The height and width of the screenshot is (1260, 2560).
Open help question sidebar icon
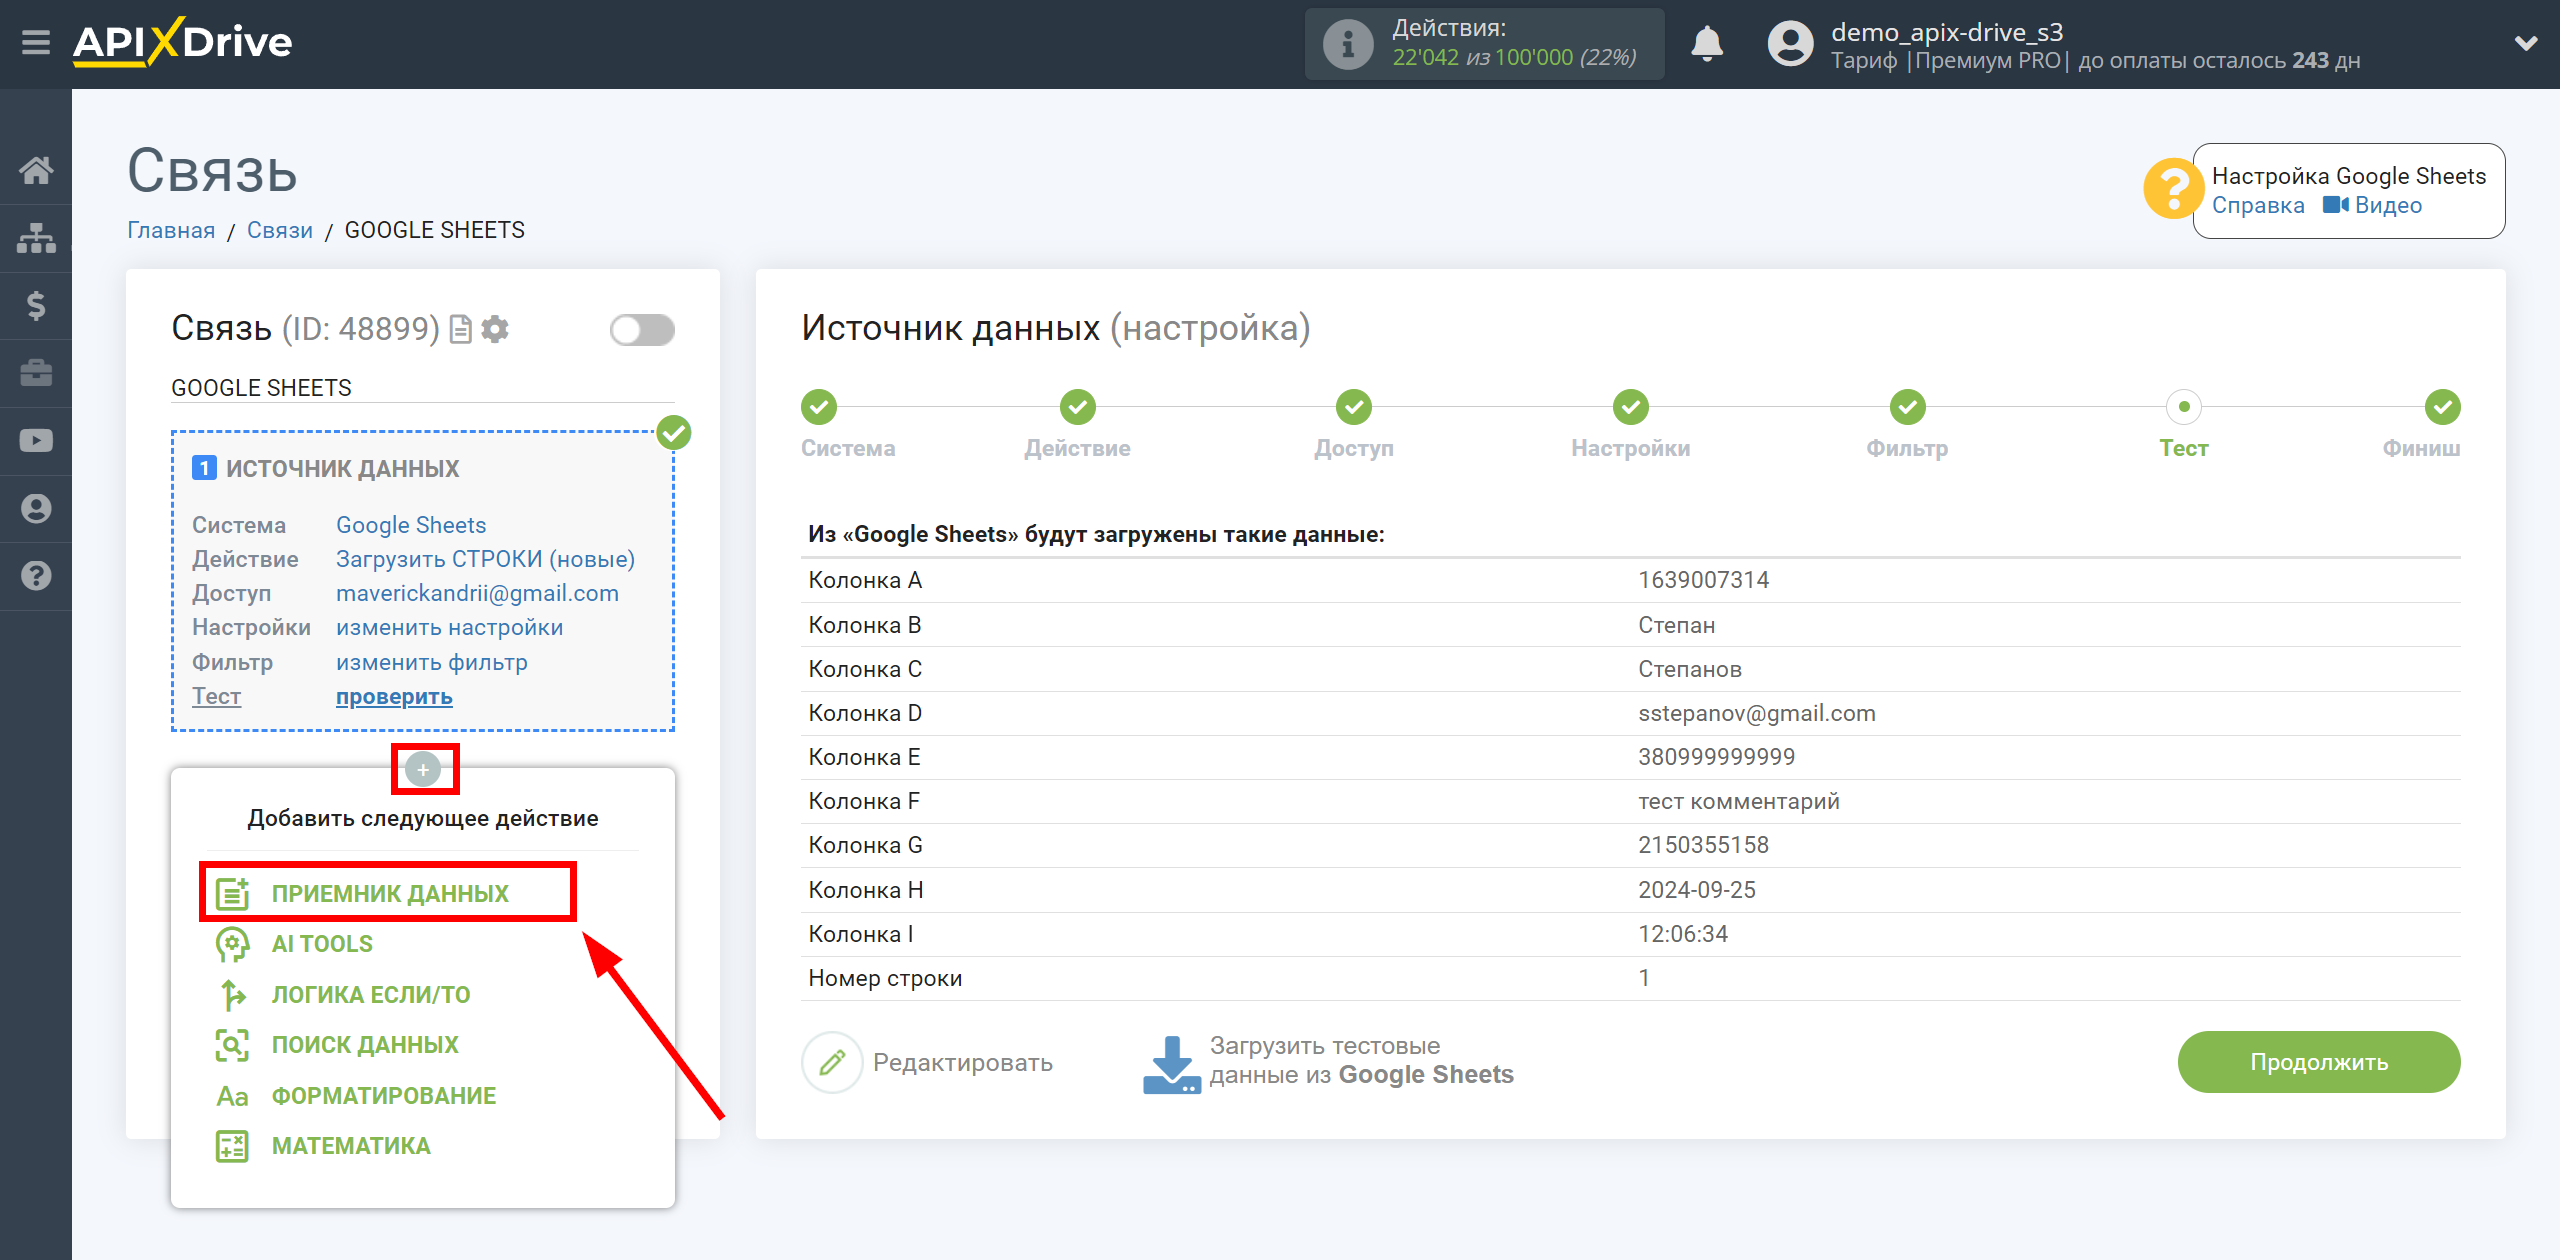[x=36, y=576]
